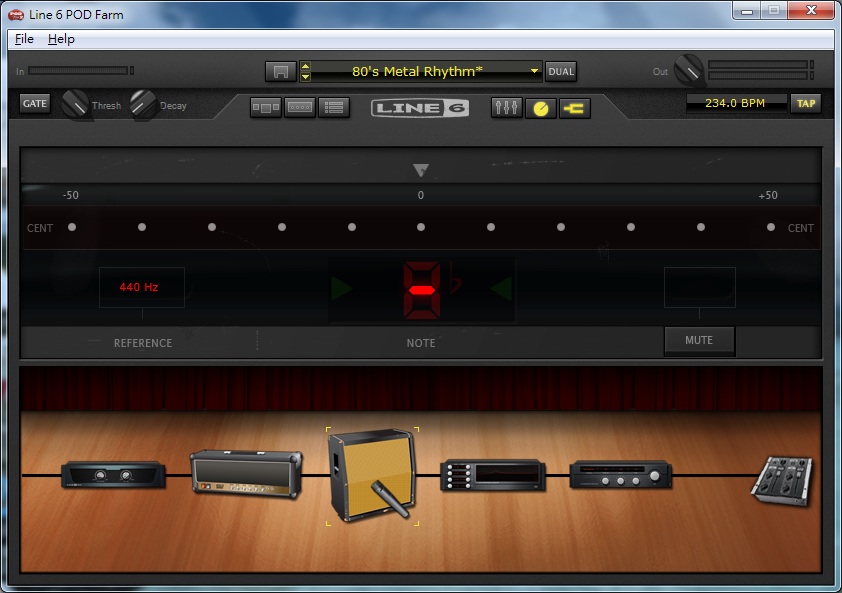
Task: Close the POD Farm window
Action: pos(811,10)
